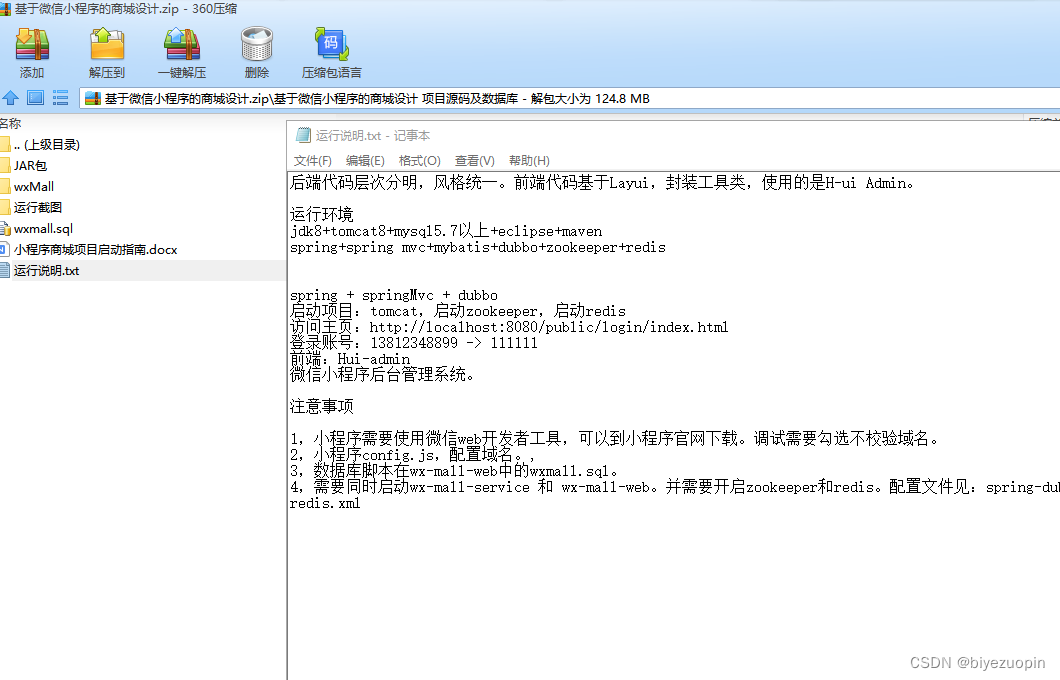
Task: Click the 注意事项 heading in Notepad
Action: tap(322, 406)
